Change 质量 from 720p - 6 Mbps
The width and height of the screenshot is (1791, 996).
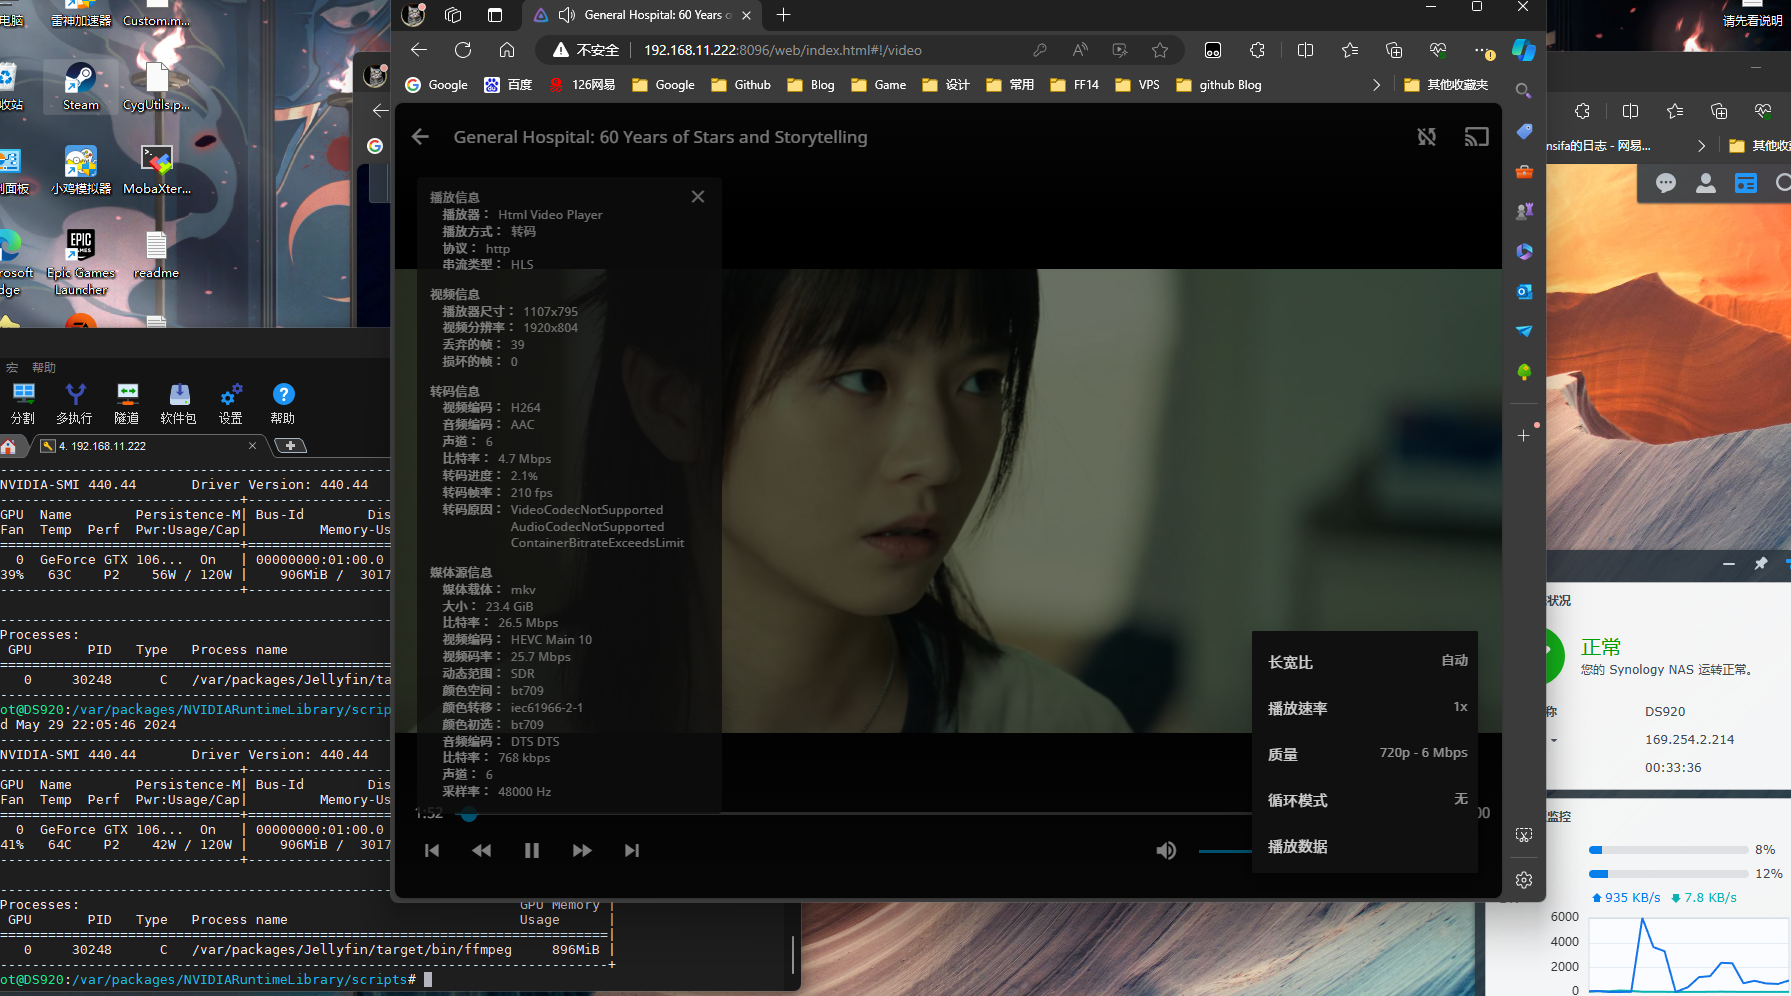coord(1365,754)
